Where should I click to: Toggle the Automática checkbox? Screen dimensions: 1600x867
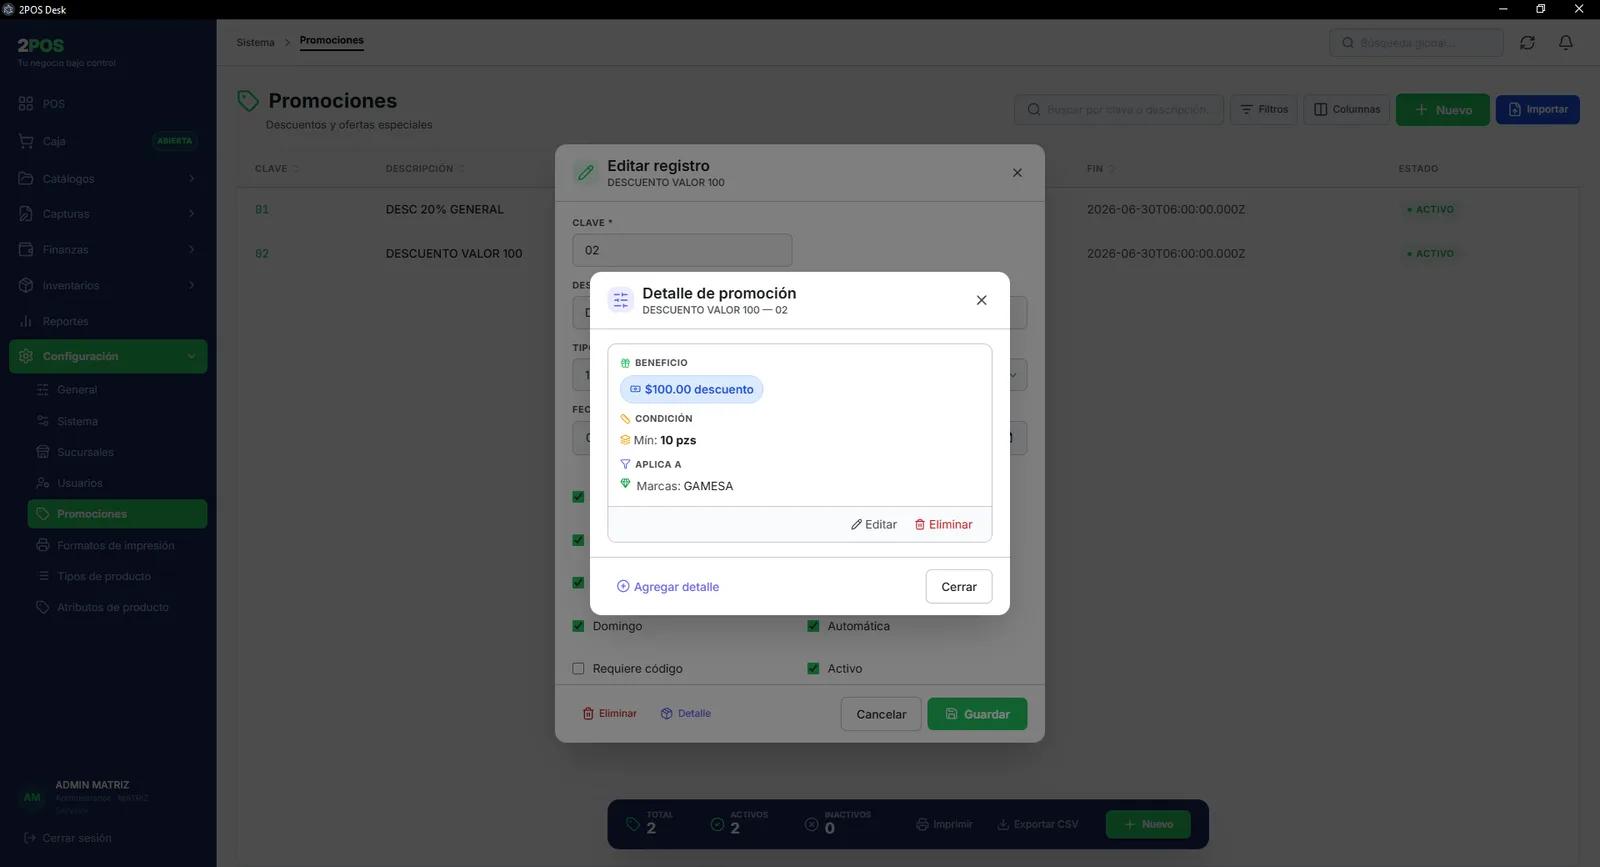point(813,626)
